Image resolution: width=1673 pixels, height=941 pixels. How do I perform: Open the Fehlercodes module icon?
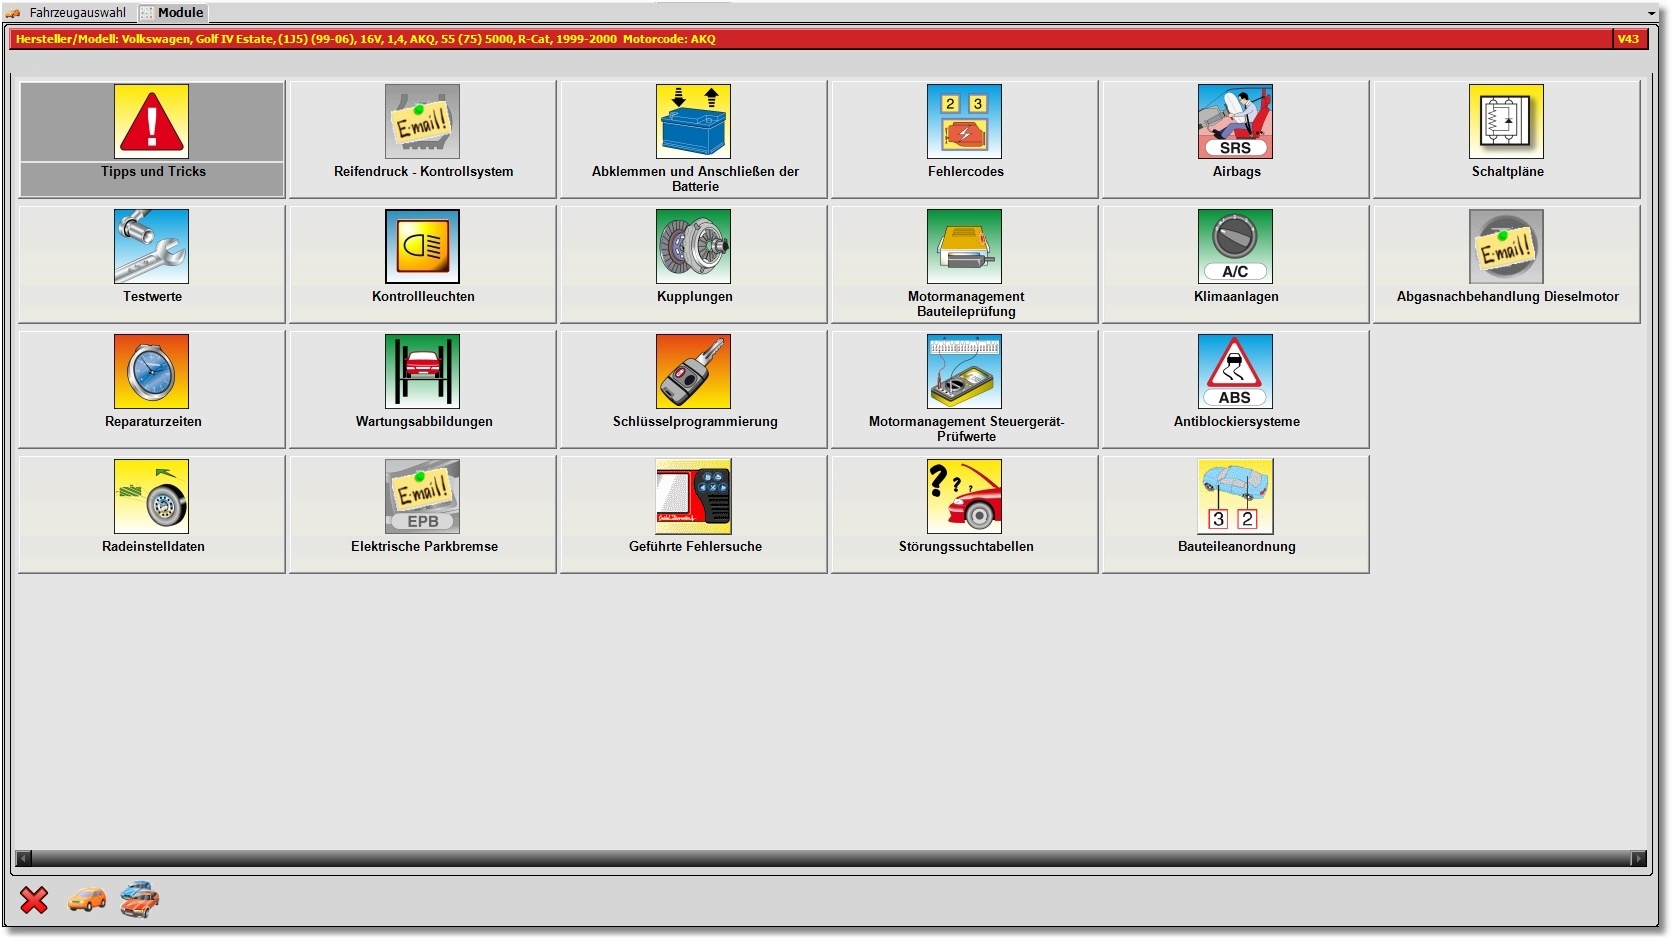click(964, 121)
